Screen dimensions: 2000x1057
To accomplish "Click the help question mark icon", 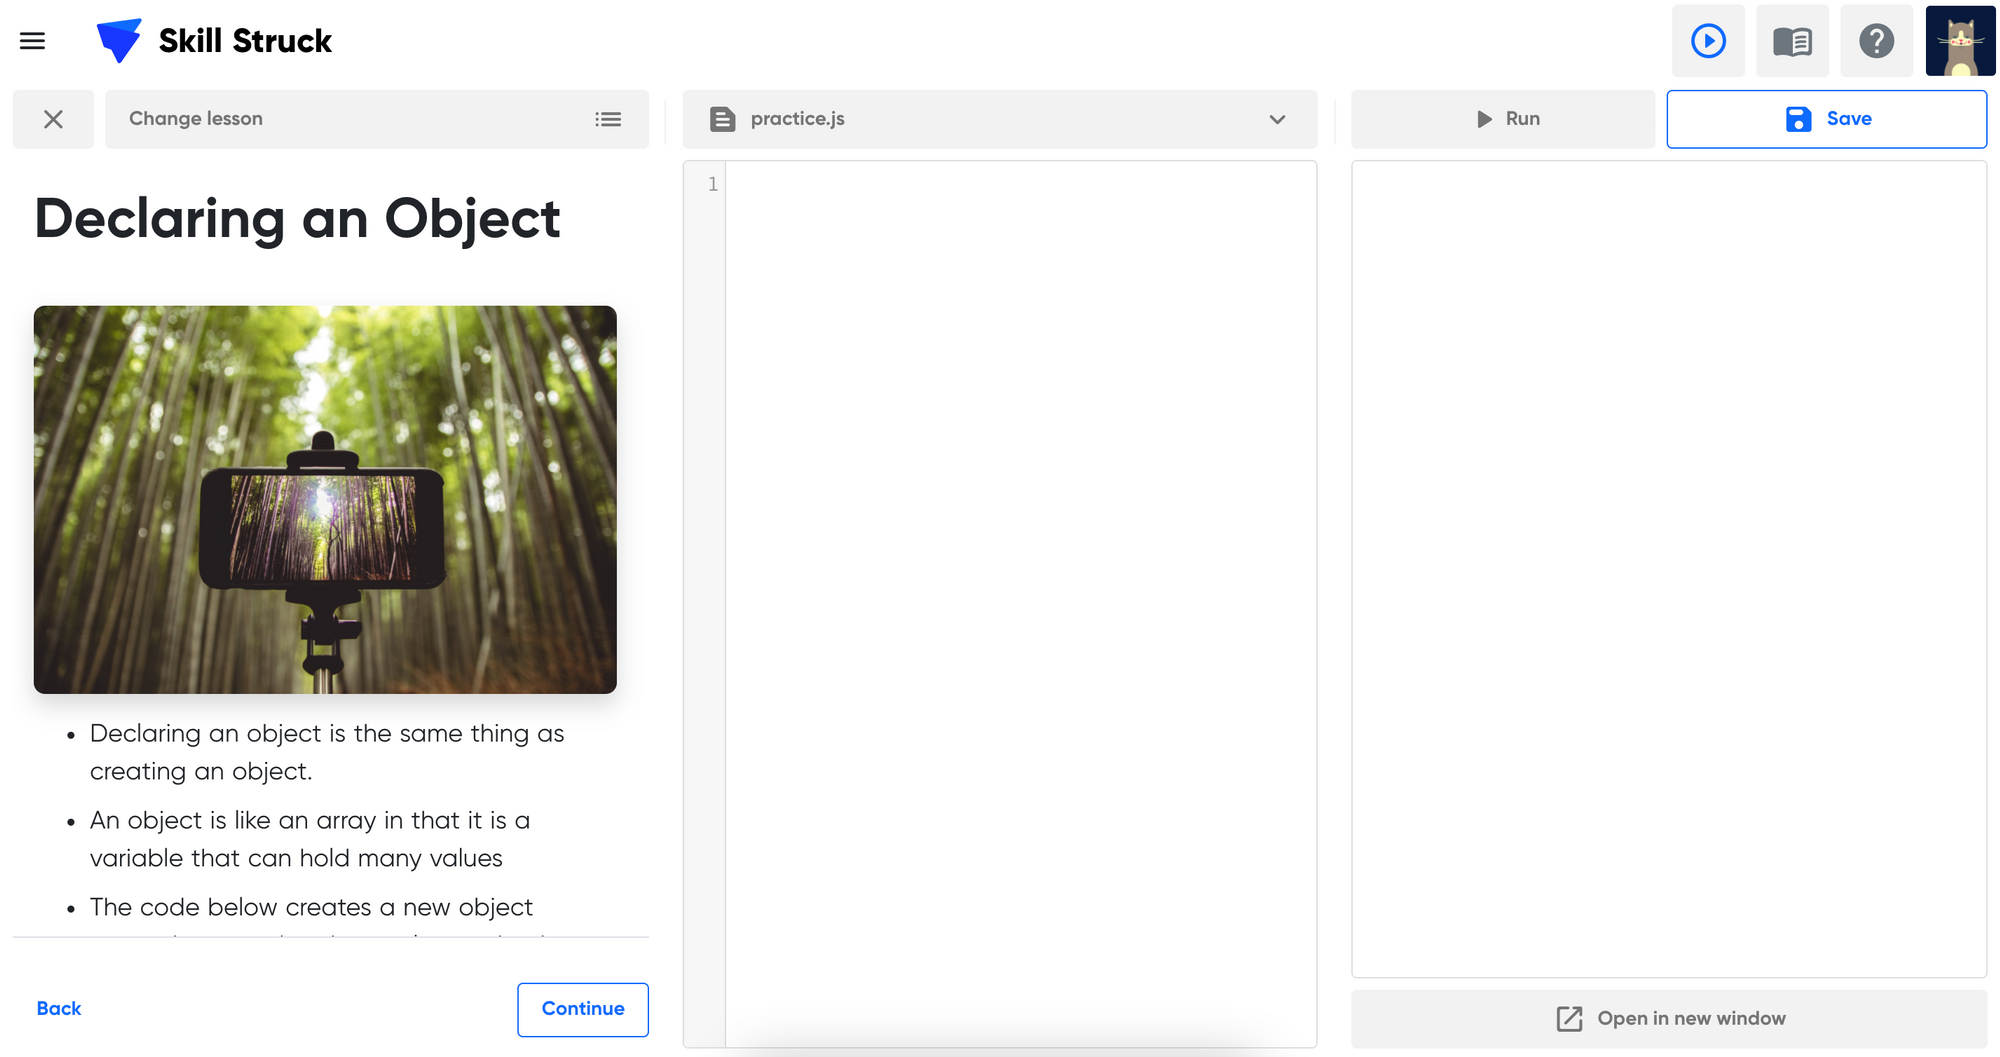I will tap(1876, 41).
